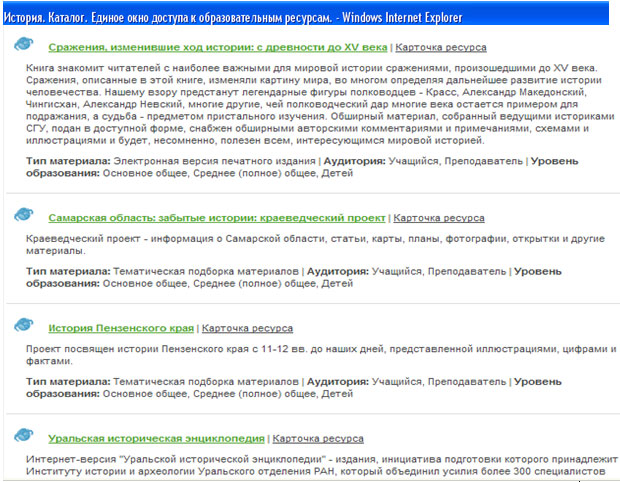The image size is (620, 482).
Task: Click the Тип материала line under История Пензенского края
Action: [x=200, y=381]
